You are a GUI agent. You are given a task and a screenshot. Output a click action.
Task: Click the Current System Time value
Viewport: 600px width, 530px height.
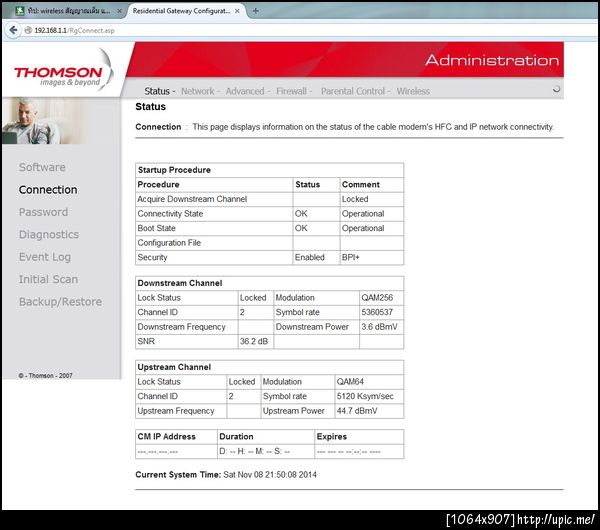[270, 475]
